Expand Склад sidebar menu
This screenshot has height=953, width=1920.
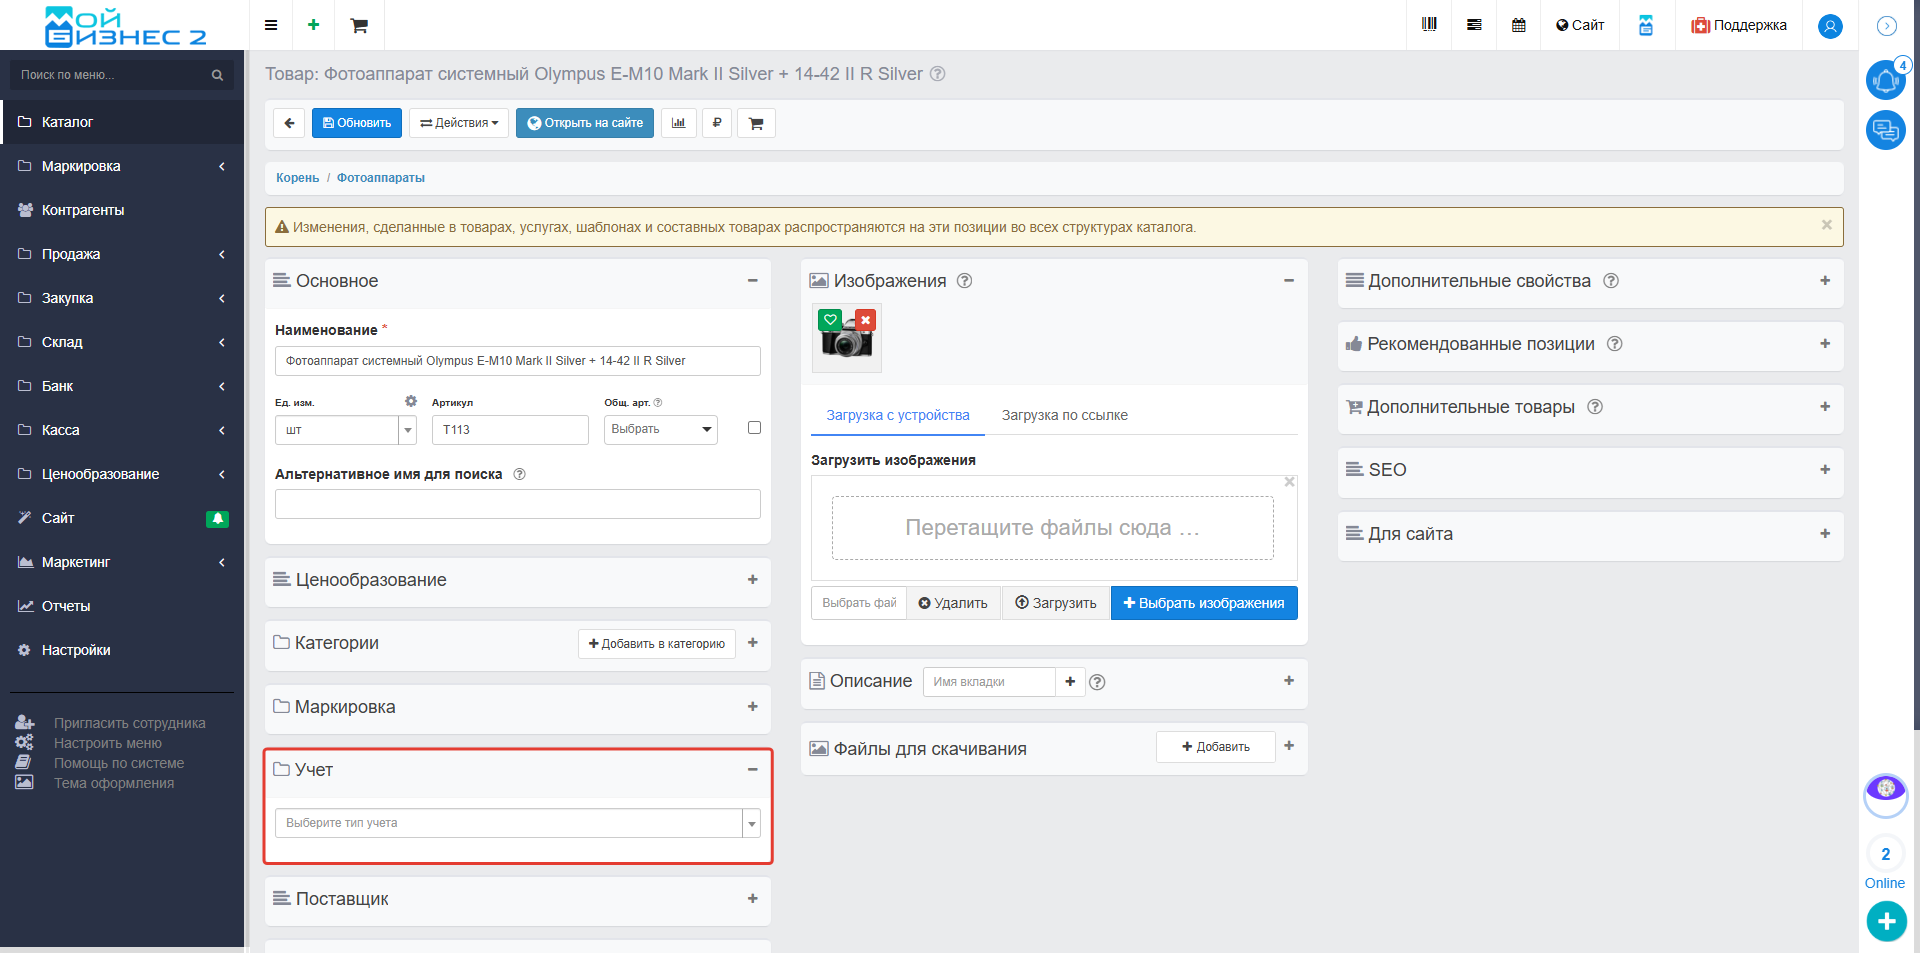pyautogui.click(x=122, y=342)
